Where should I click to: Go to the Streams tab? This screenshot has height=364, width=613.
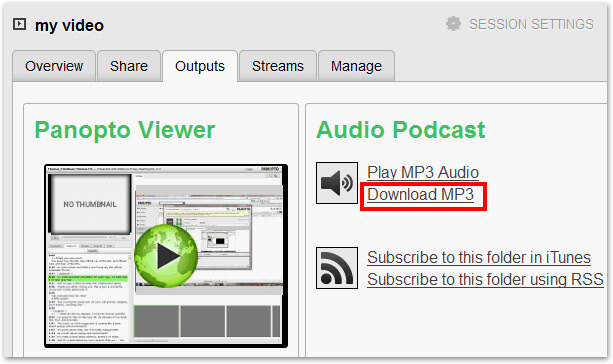click(278, 66)
